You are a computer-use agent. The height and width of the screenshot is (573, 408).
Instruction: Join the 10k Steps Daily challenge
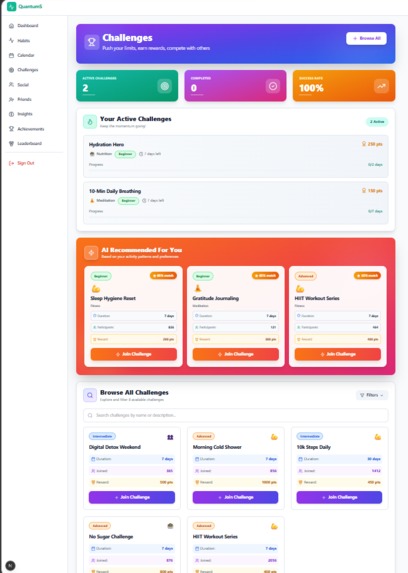[x=339, y=497]
